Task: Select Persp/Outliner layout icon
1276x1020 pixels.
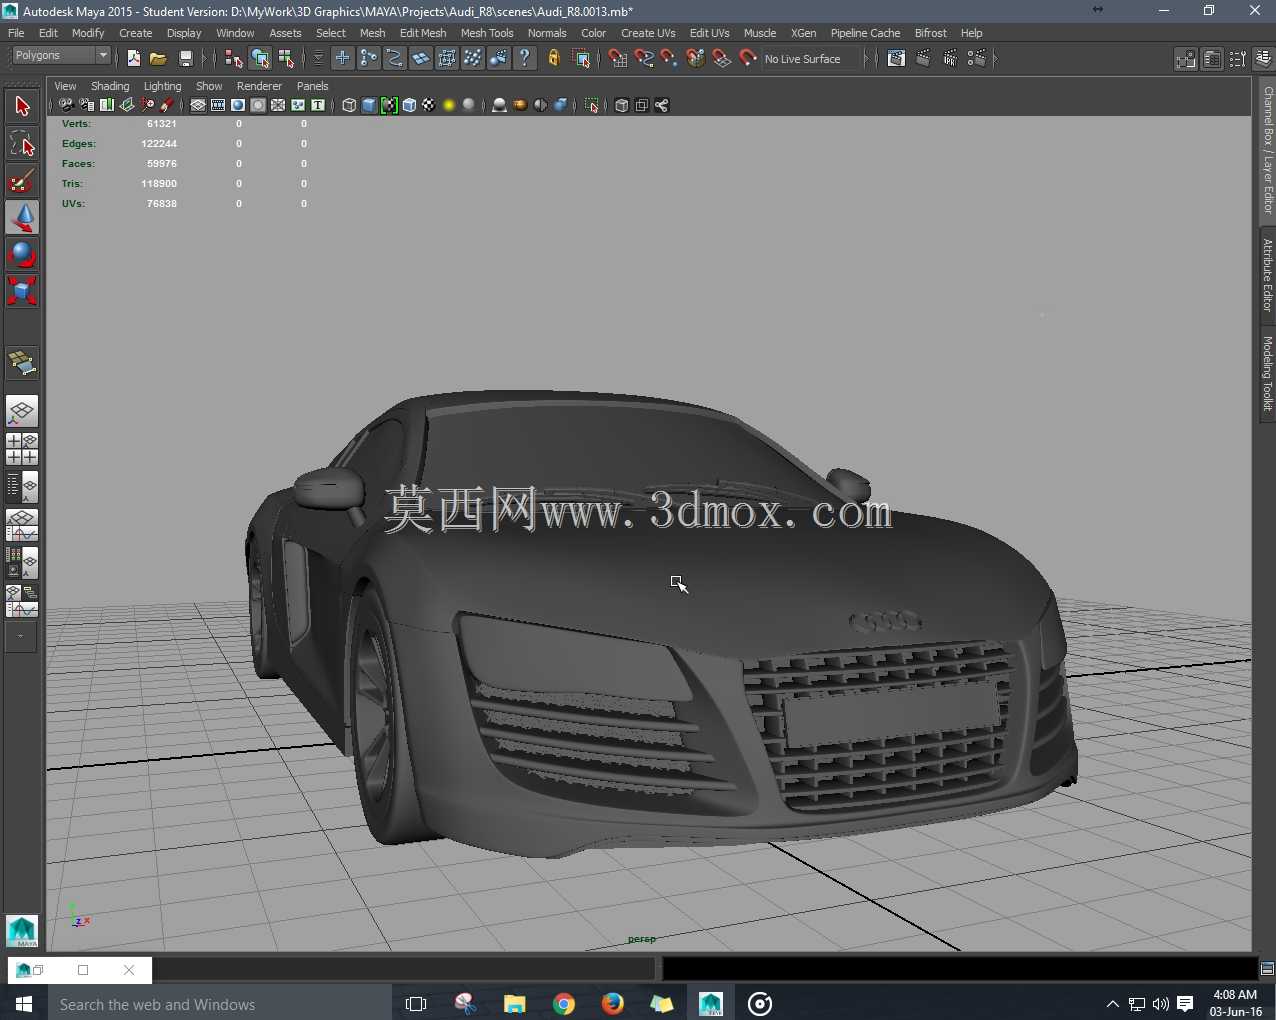Action: tap(22, 487)
